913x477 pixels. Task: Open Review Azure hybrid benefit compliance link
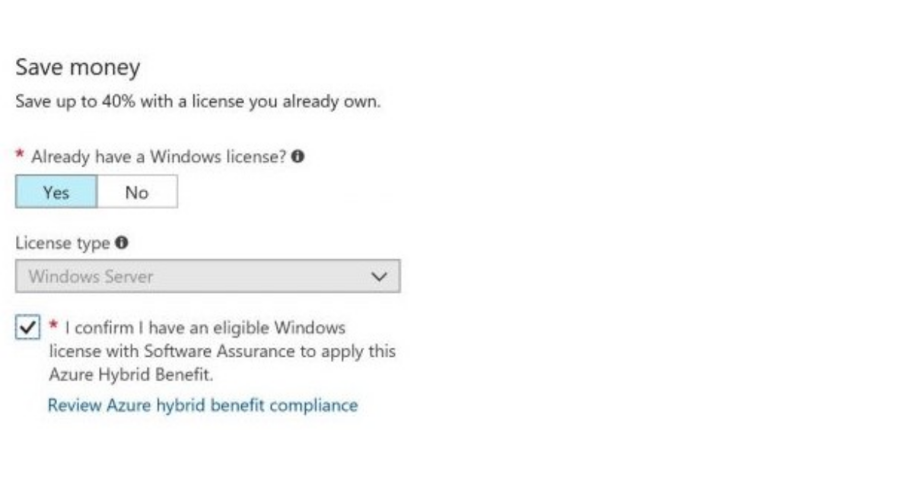click(203, 405)
